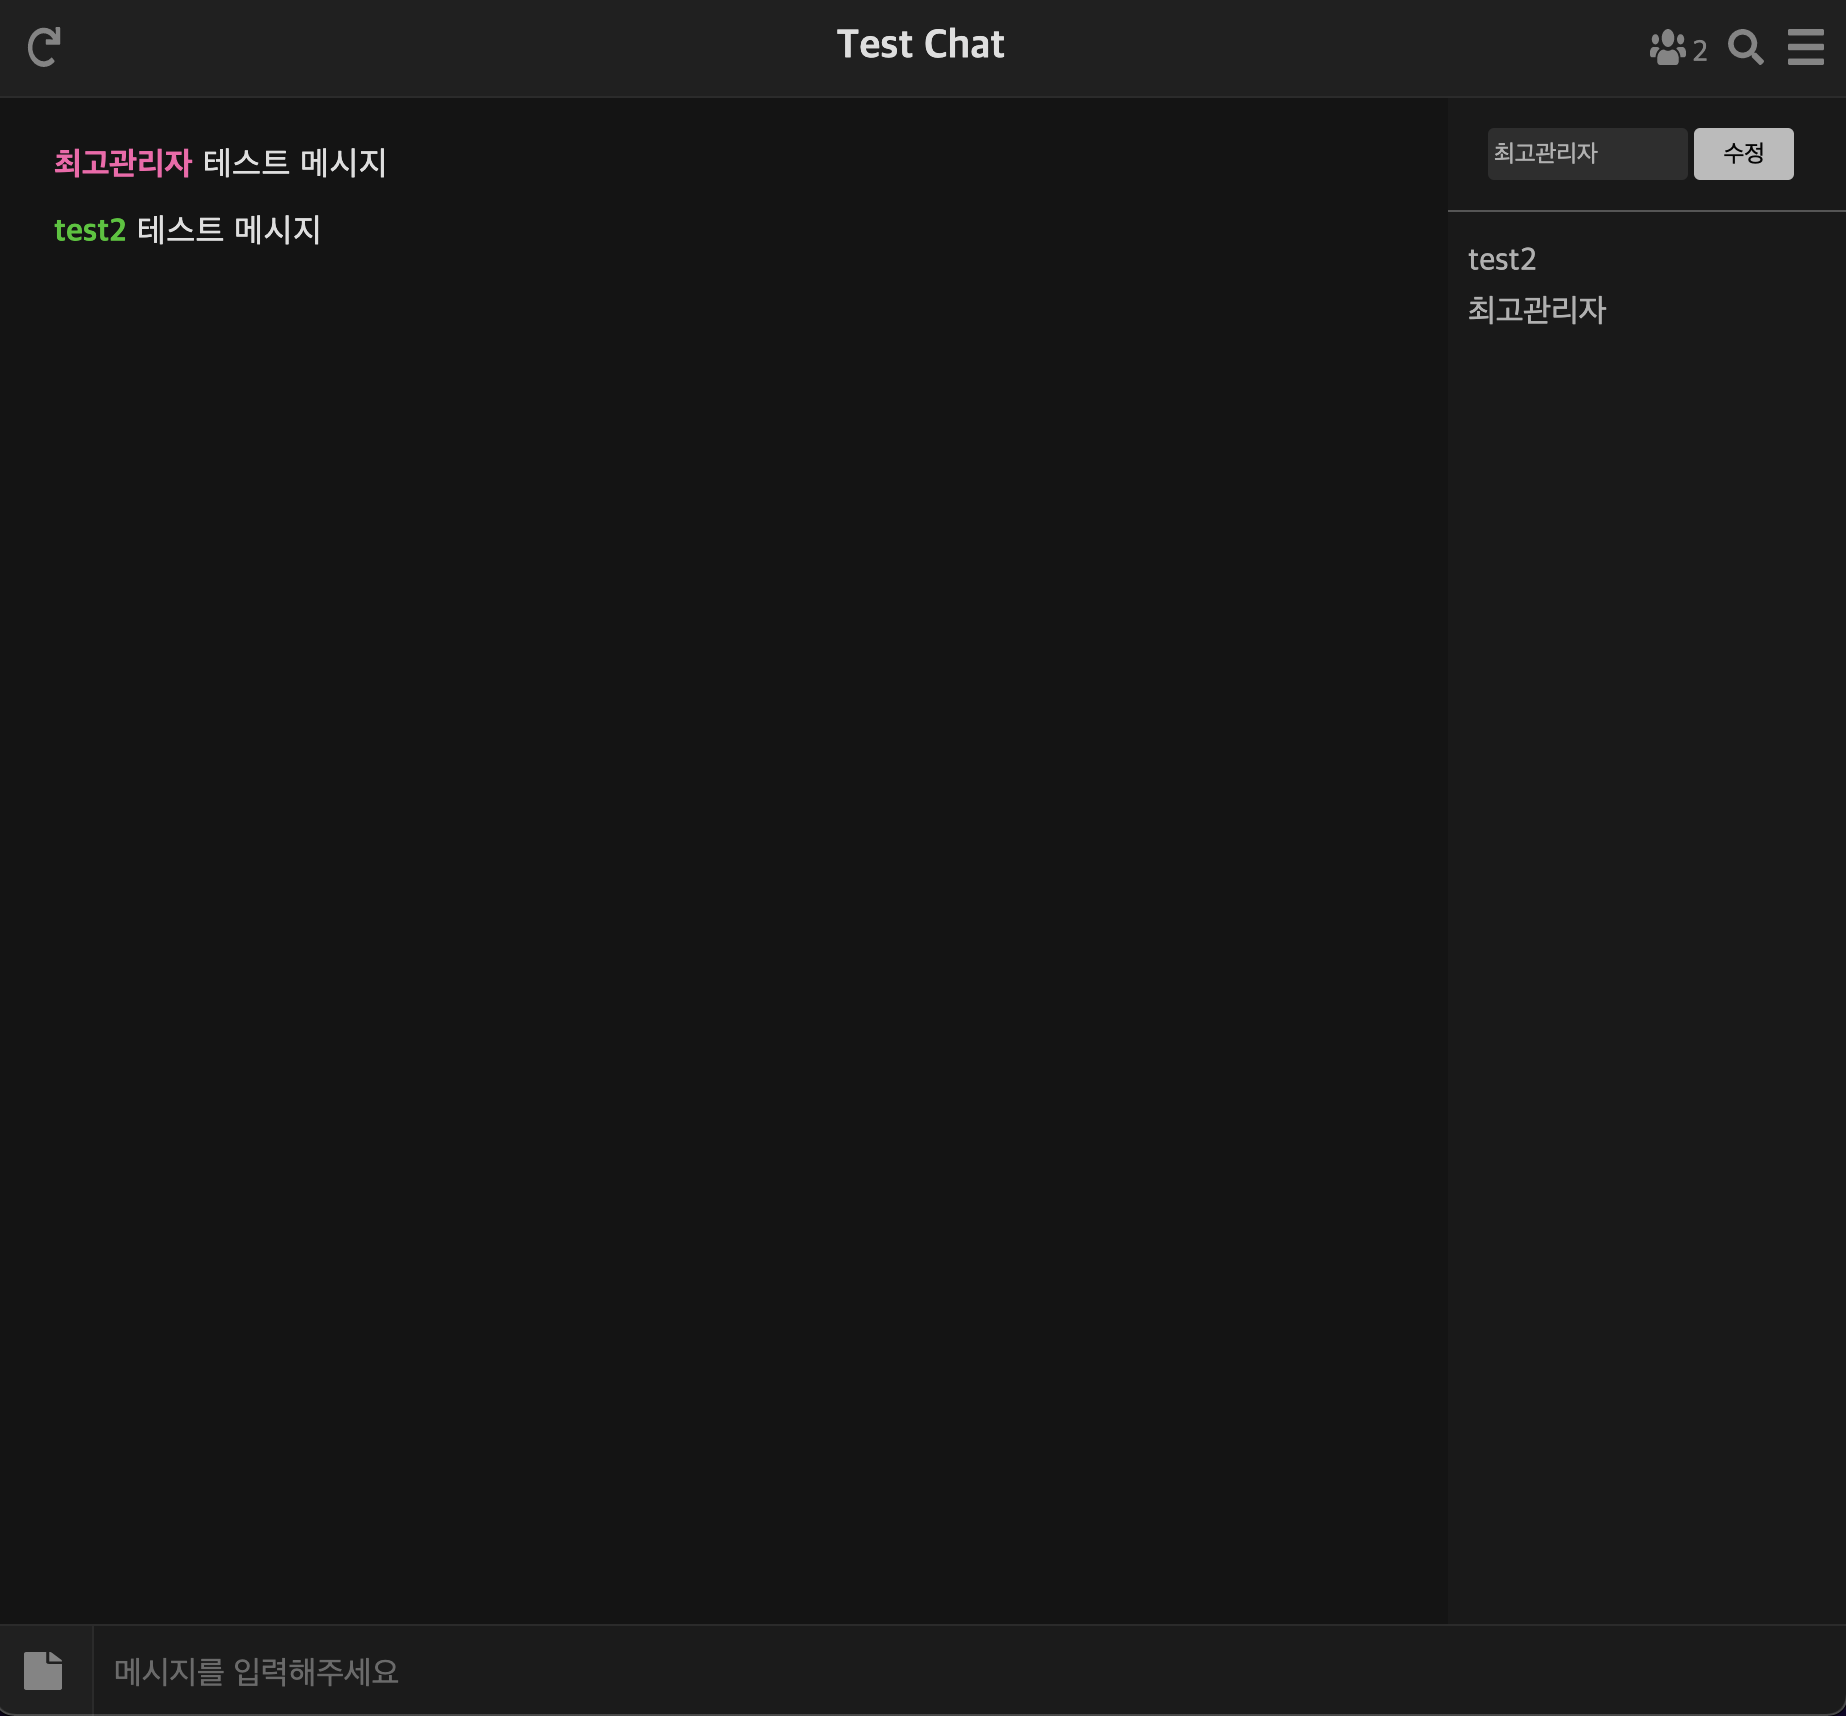Click the green test2 username in chat
The width and height of the screenshot is (1846, 1716).
point(89,230)
